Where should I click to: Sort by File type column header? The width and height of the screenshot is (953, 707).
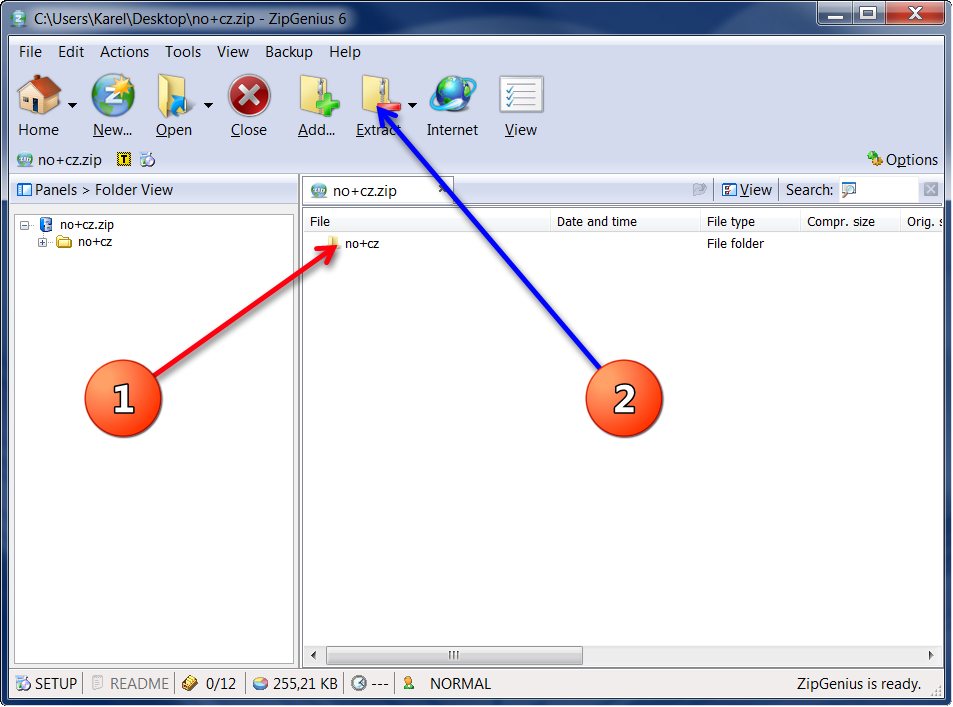[751, 222]
